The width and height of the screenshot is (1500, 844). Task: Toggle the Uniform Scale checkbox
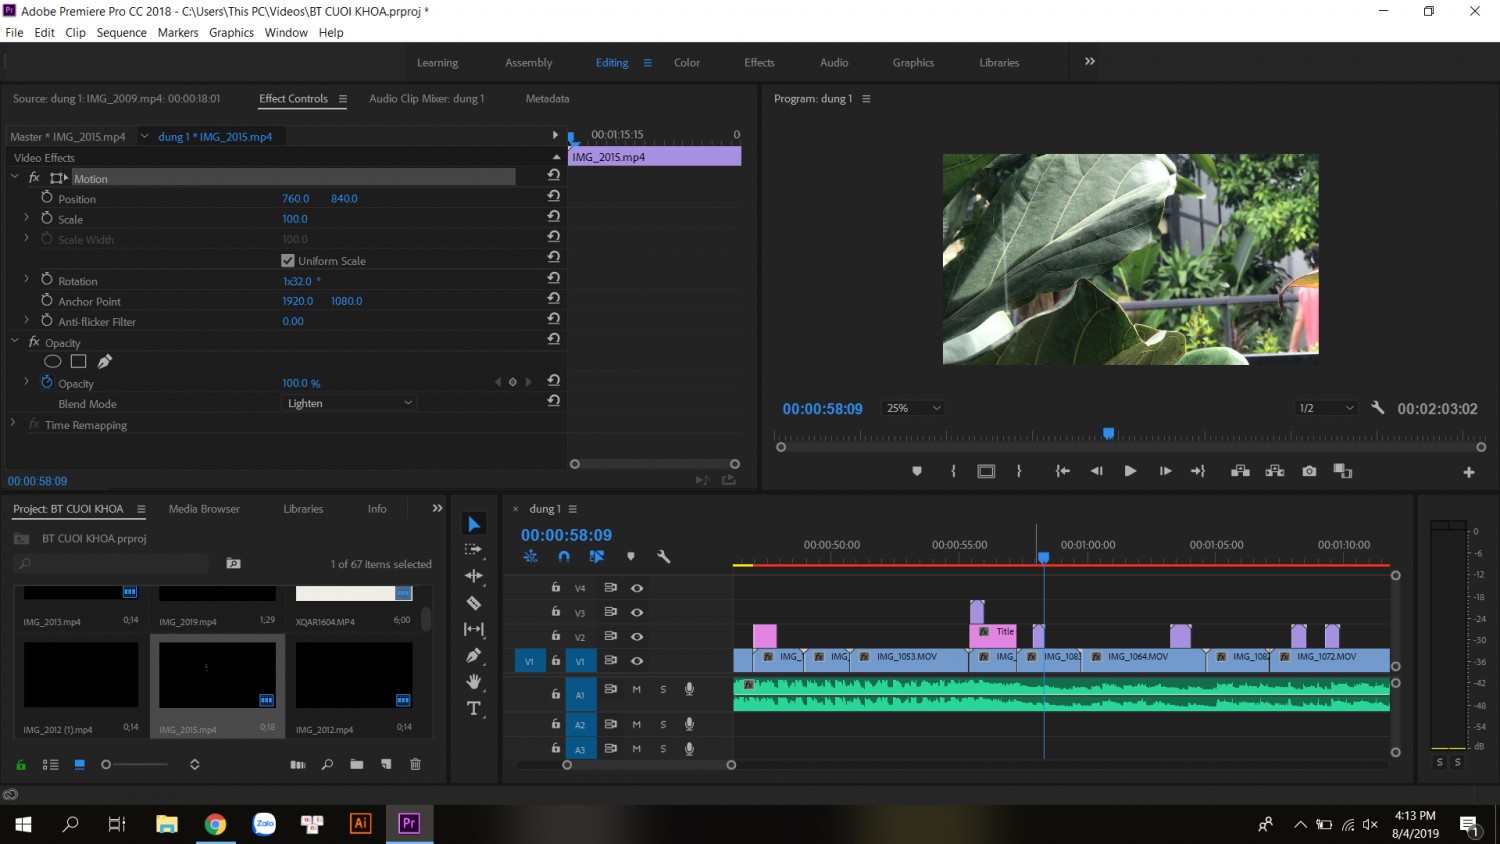(288, 261)
